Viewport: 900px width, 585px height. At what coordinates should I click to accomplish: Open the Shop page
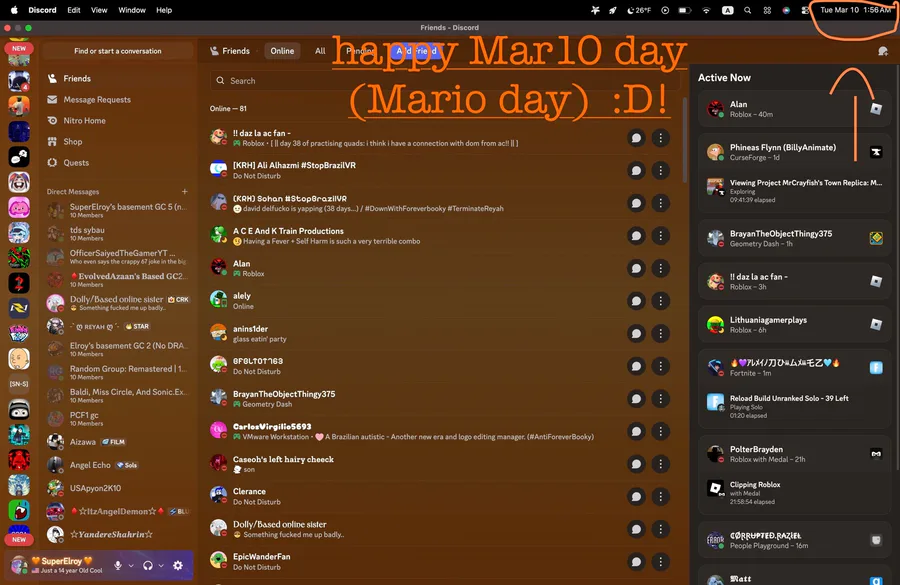click(x=118, y=141)
